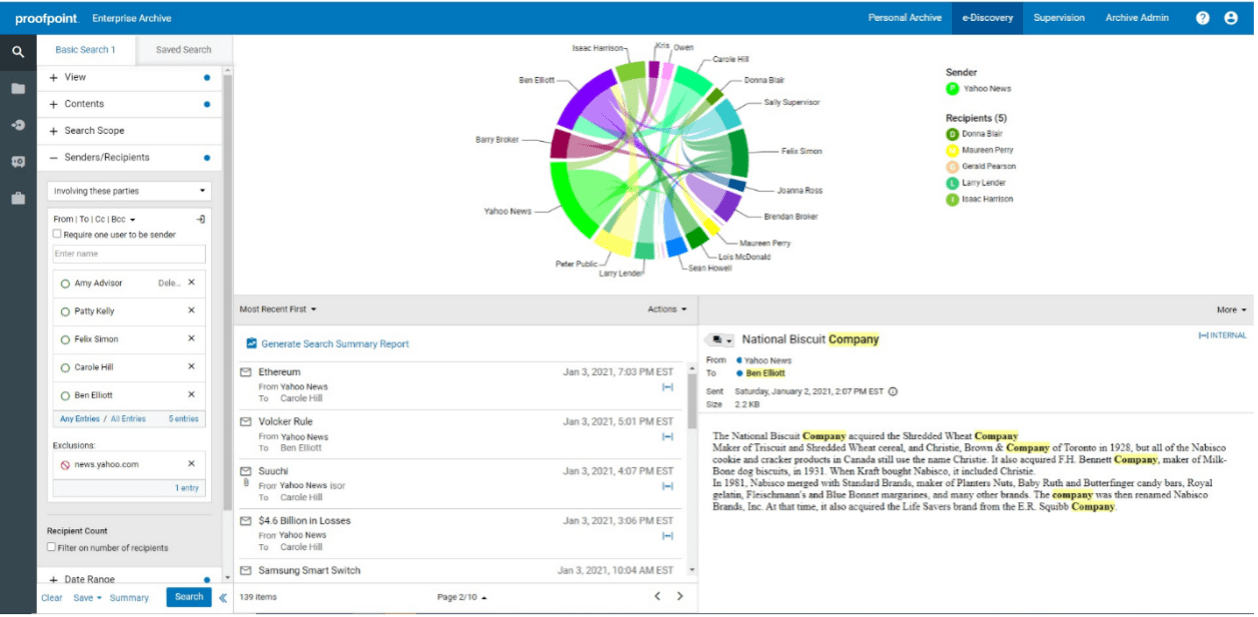Image resolution: width=1258 pixels, height=617 pixels.
Task: Open the folder icon in the left sidebar
Action: pyautogui.click(x=18, y=88)
